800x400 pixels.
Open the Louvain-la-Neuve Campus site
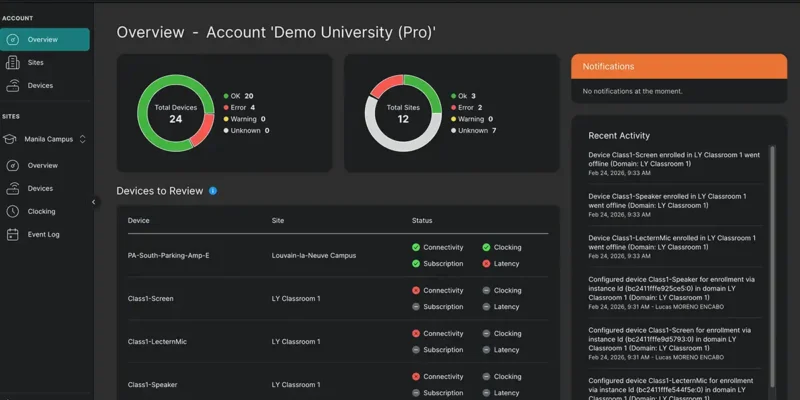pyautogui.click(x=314, y=256)
